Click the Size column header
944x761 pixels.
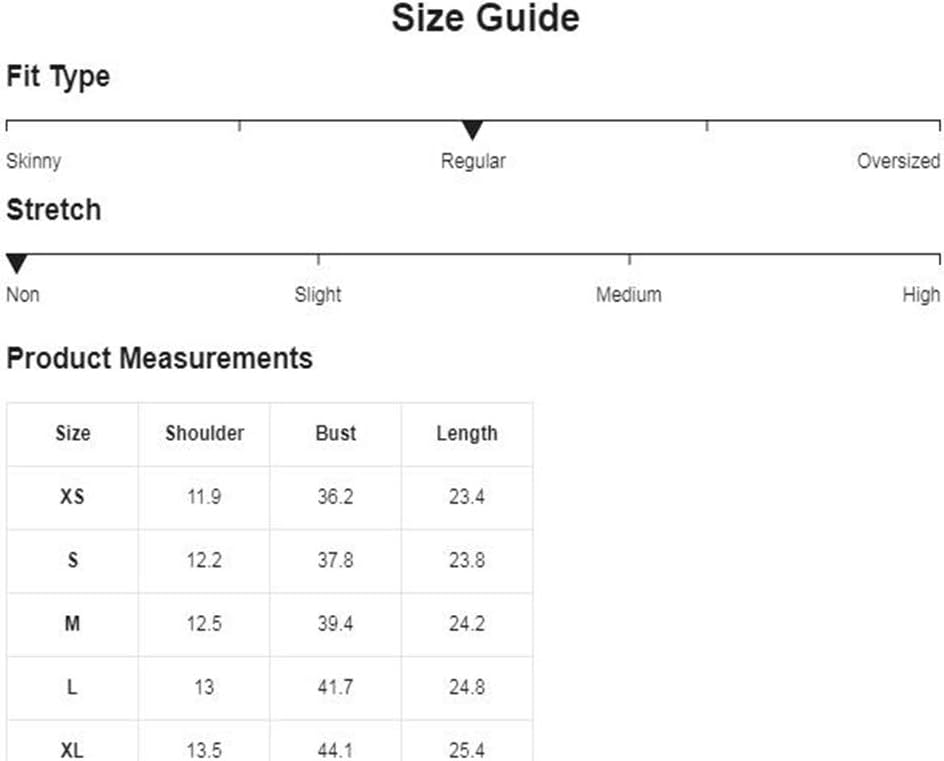pos(73,433)
